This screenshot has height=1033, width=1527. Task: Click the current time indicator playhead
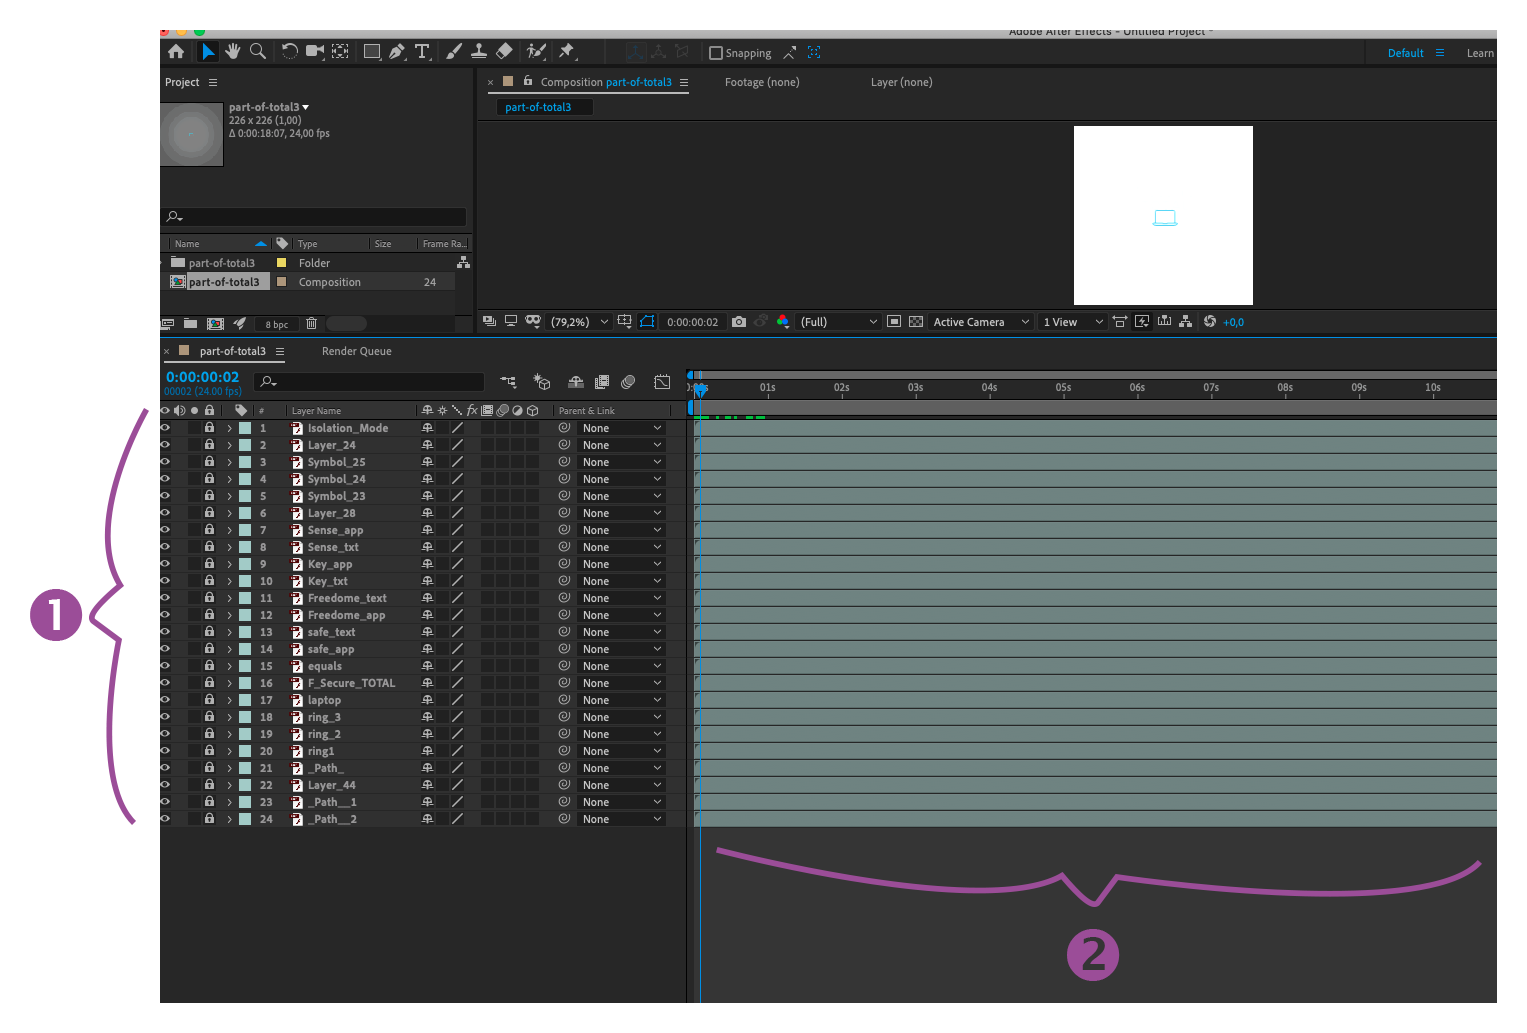[x=700, y=389]
